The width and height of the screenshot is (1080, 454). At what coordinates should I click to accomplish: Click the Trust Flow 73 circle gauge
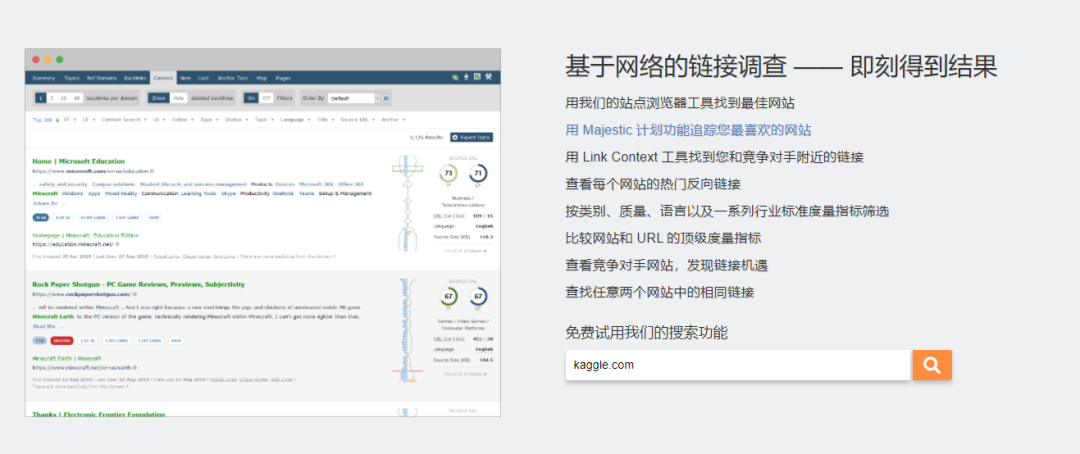pos(450,174)
